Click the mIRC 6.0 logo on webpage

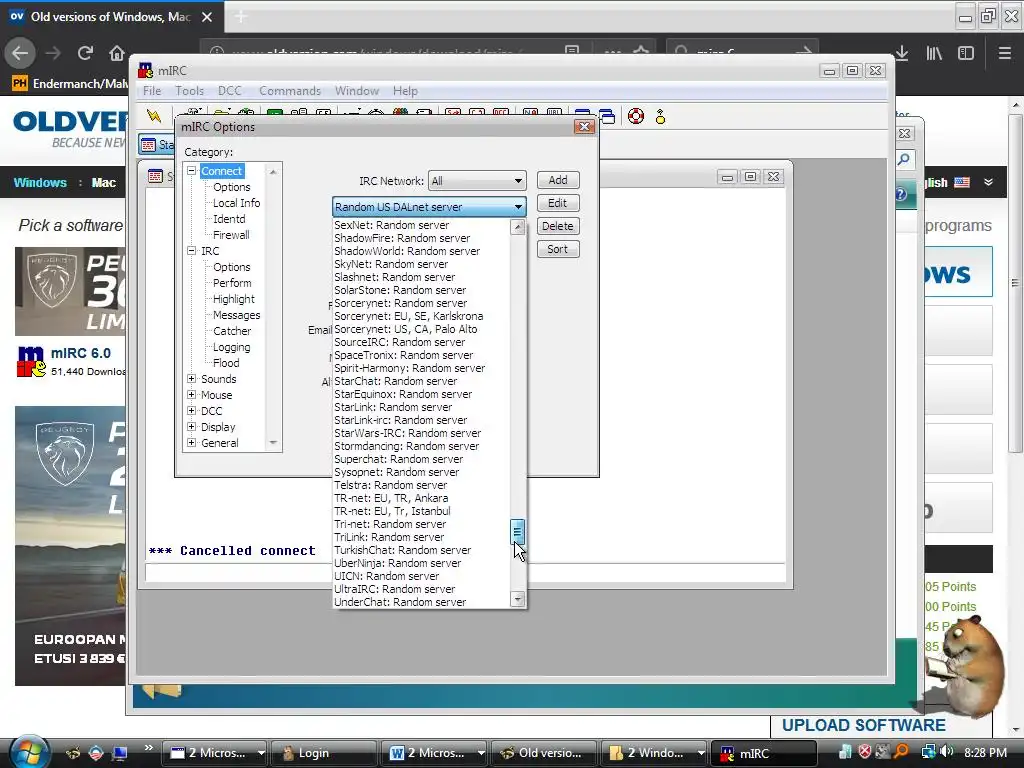[x=31, y=362]
